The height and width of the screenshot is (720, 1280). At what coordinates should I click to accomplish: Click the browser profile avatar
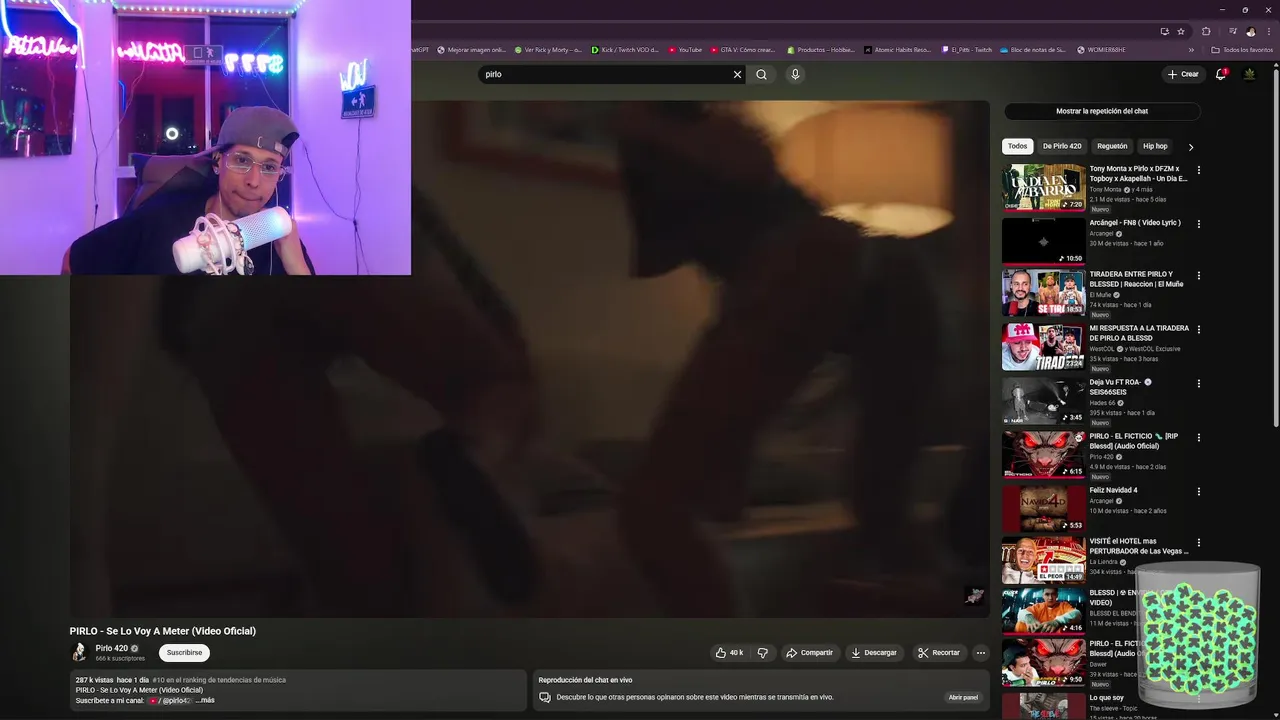1250,31
